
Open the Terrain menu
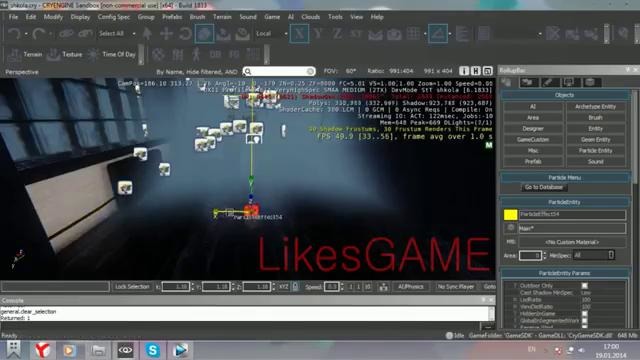(222, 17)
